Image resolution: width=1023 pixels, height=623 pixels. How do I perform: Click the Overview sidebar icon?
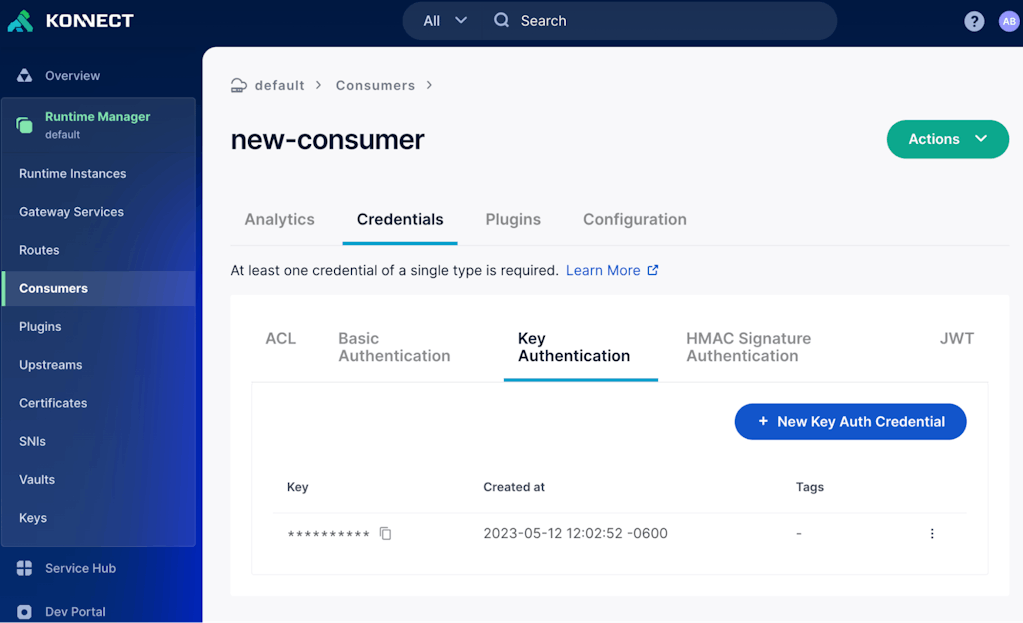point(24,76)
